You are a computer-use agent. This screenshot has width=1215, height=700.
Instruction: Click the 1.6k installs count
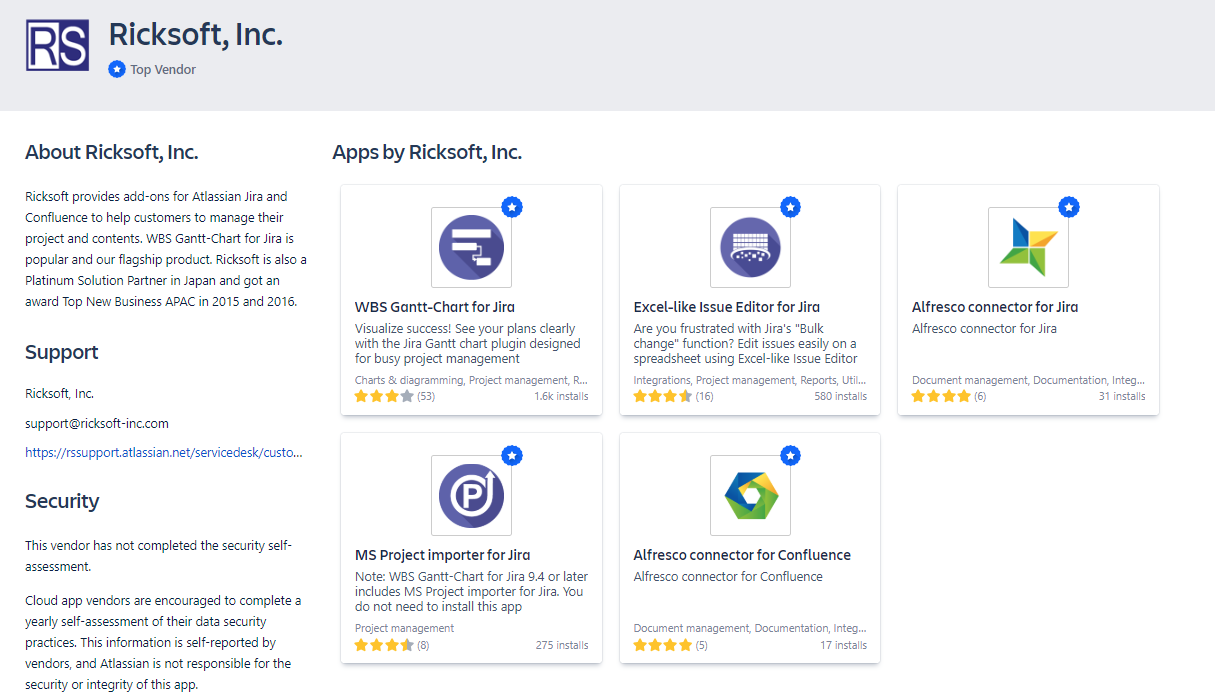pyautogui.click(x=561, y=396)
